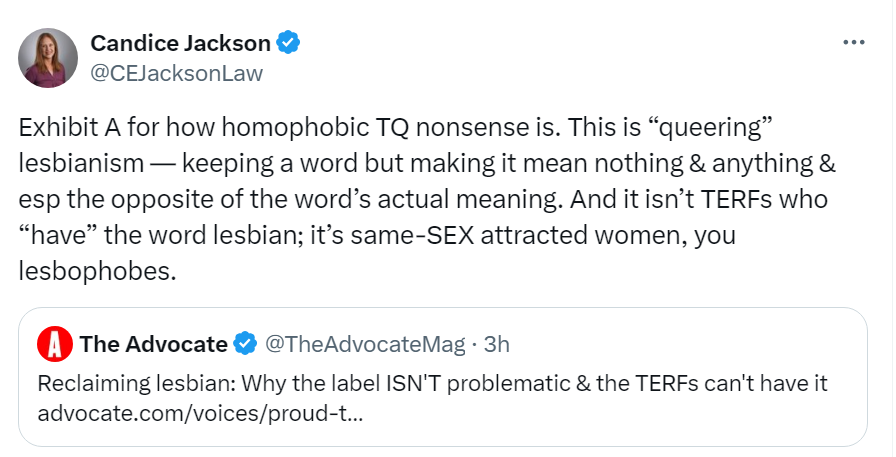Click verified badge beside Candice Jackson
This screenshot has width=896, height=457.
[x=288, y=43]
